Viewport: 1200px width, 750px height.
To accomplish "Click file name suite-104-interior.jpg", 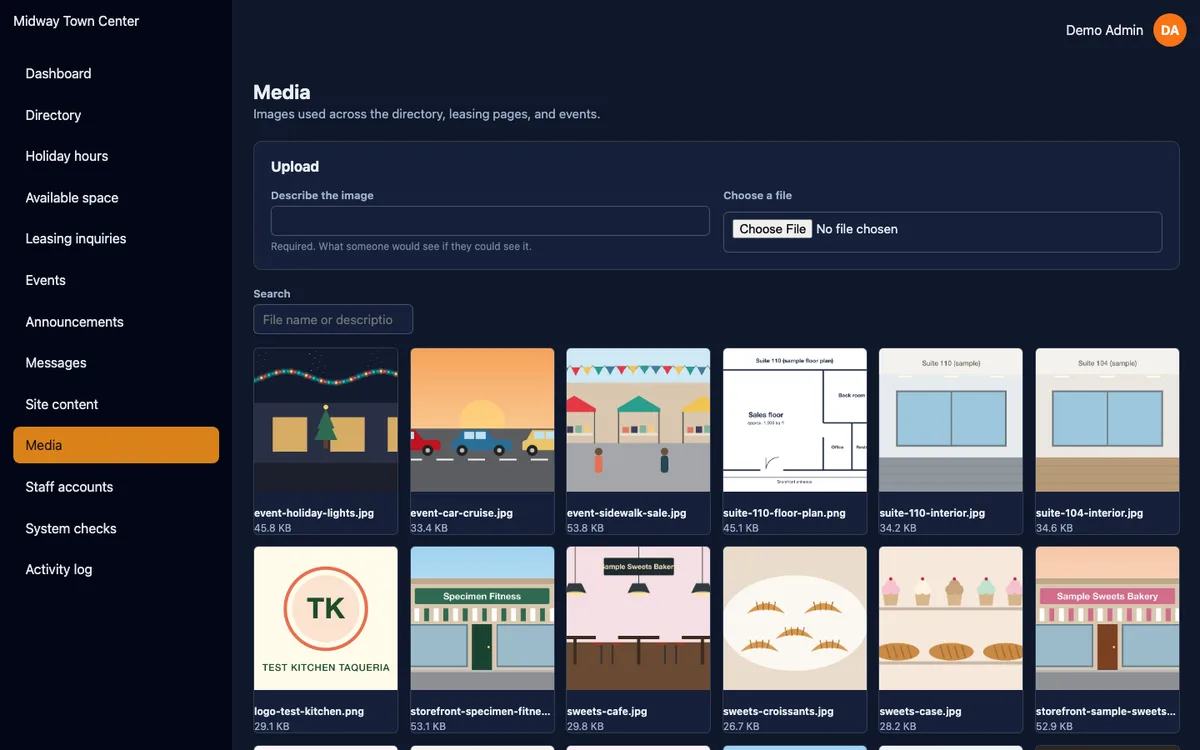I will tap(1089, 513).
